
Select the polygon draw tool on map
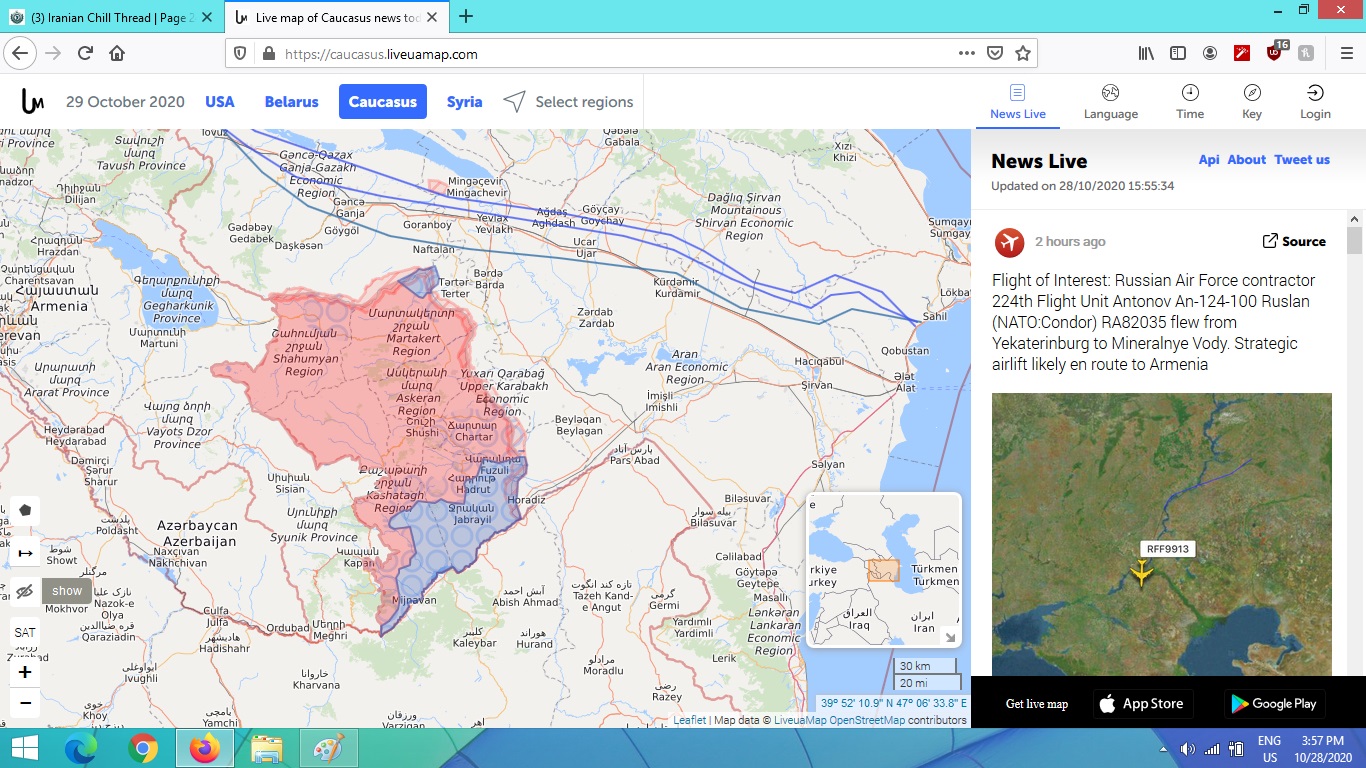coord(25,510)
